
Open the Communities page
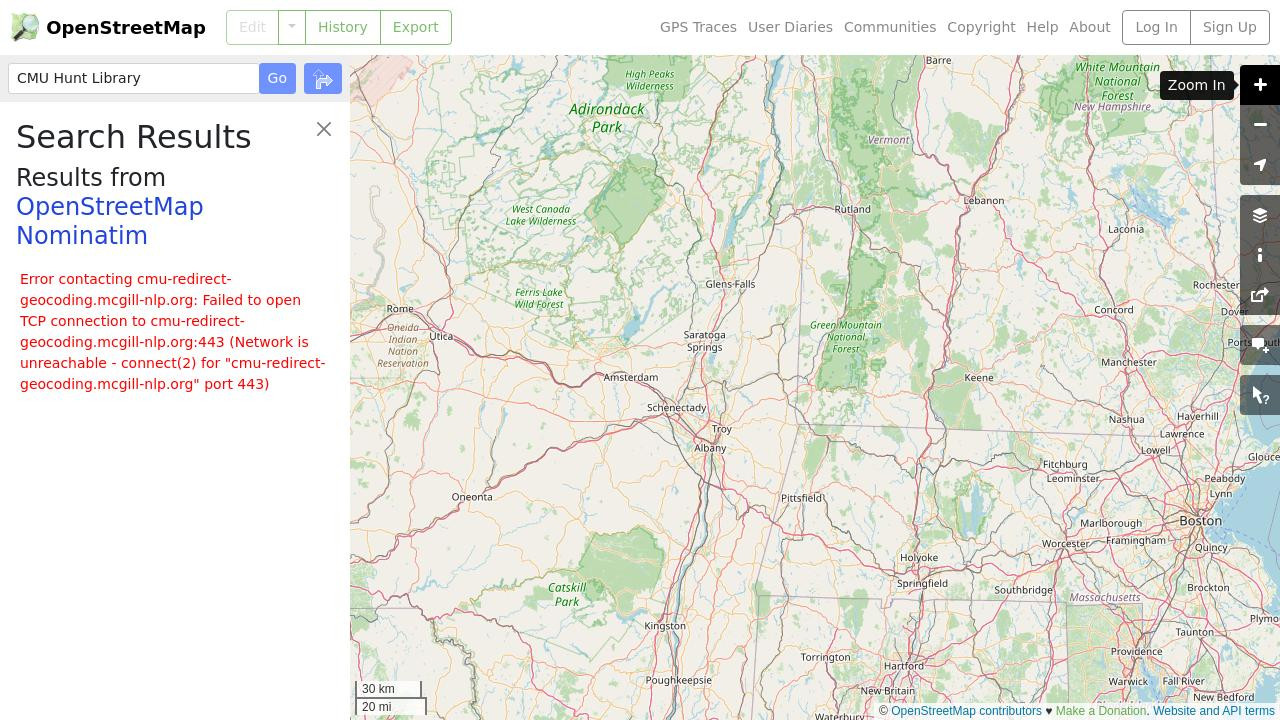(x=890, y=27)
